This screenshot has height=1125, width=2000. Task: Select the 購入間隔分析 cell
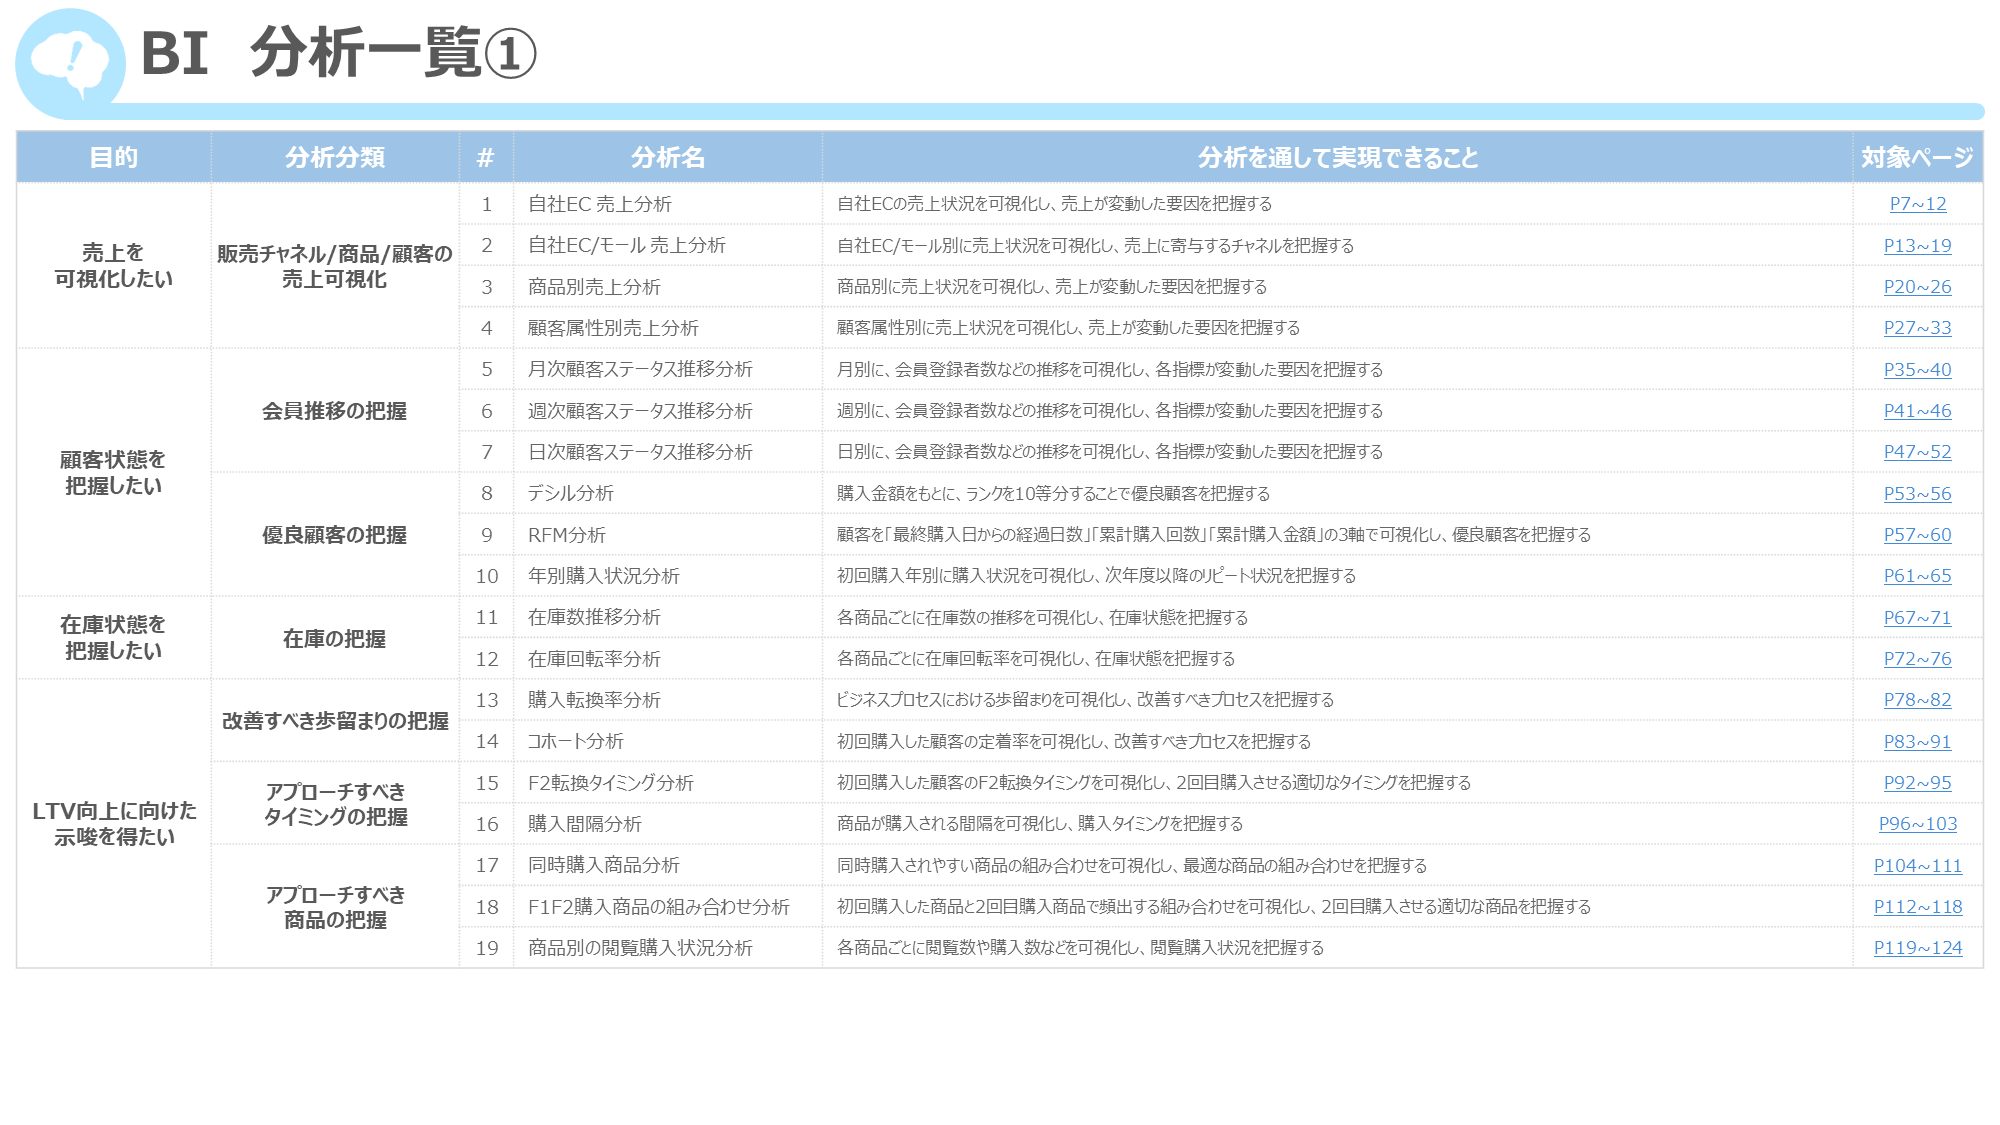668,824
